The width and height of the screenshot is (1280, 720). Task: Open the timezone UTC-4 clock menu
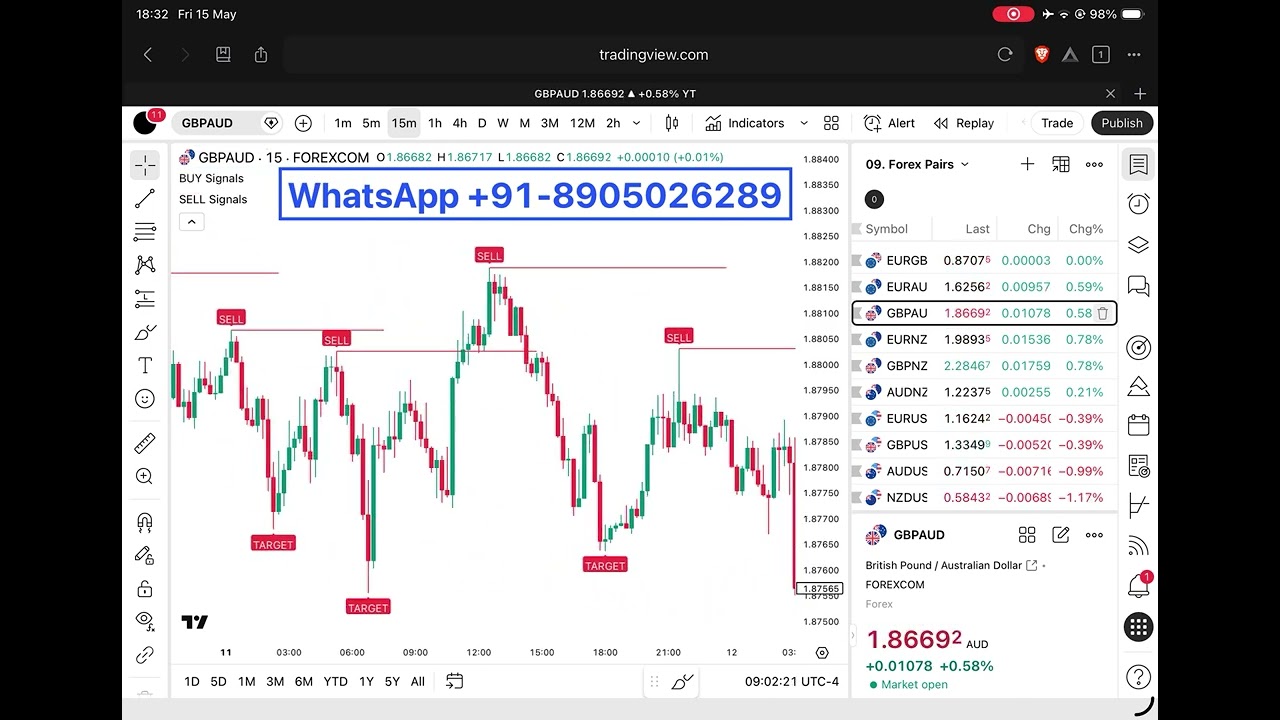pos(792,682)
